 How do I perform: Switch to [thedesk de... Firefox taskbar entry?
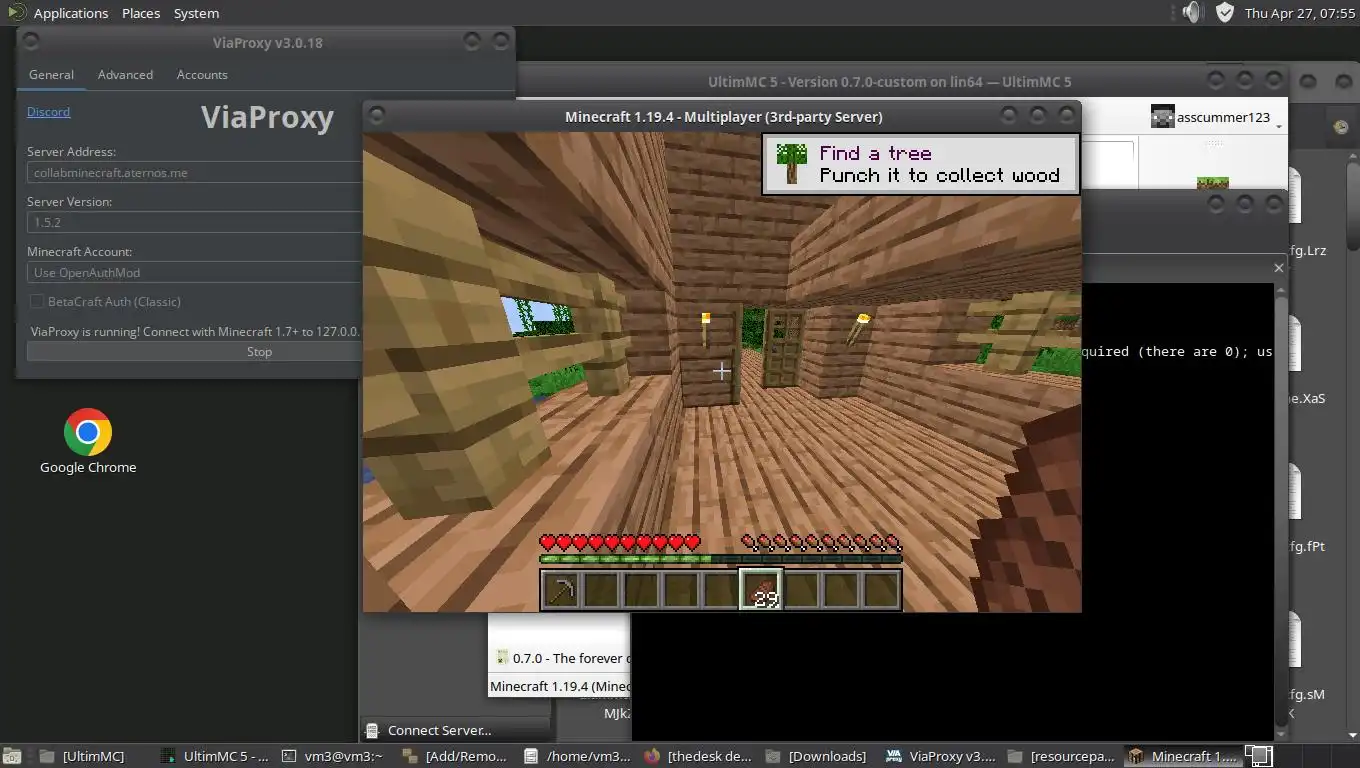[699, 756]
